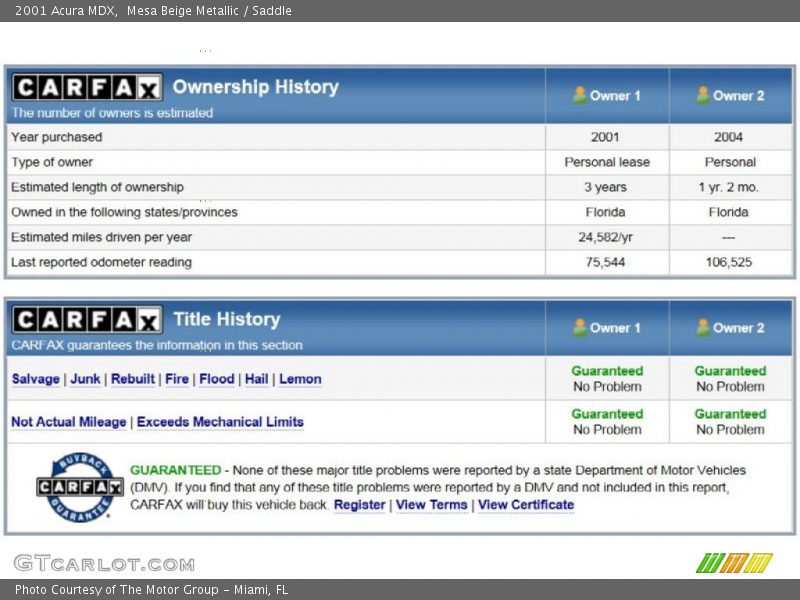The height and width of the screenshot is (600, 800).
Task: Select the Flood link
Action: [x=216, y=379]
